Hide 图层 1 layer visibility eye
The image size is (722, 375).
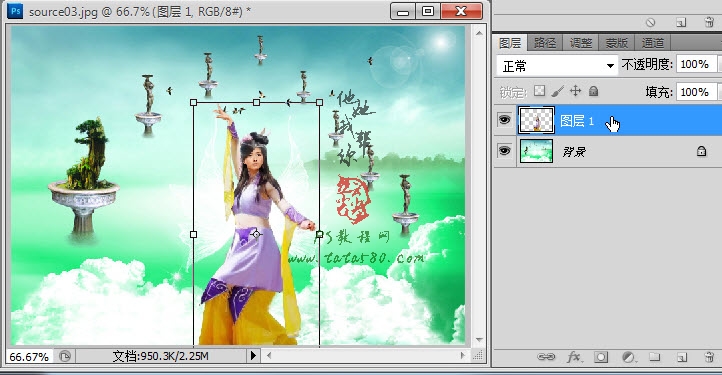[504, 120]
